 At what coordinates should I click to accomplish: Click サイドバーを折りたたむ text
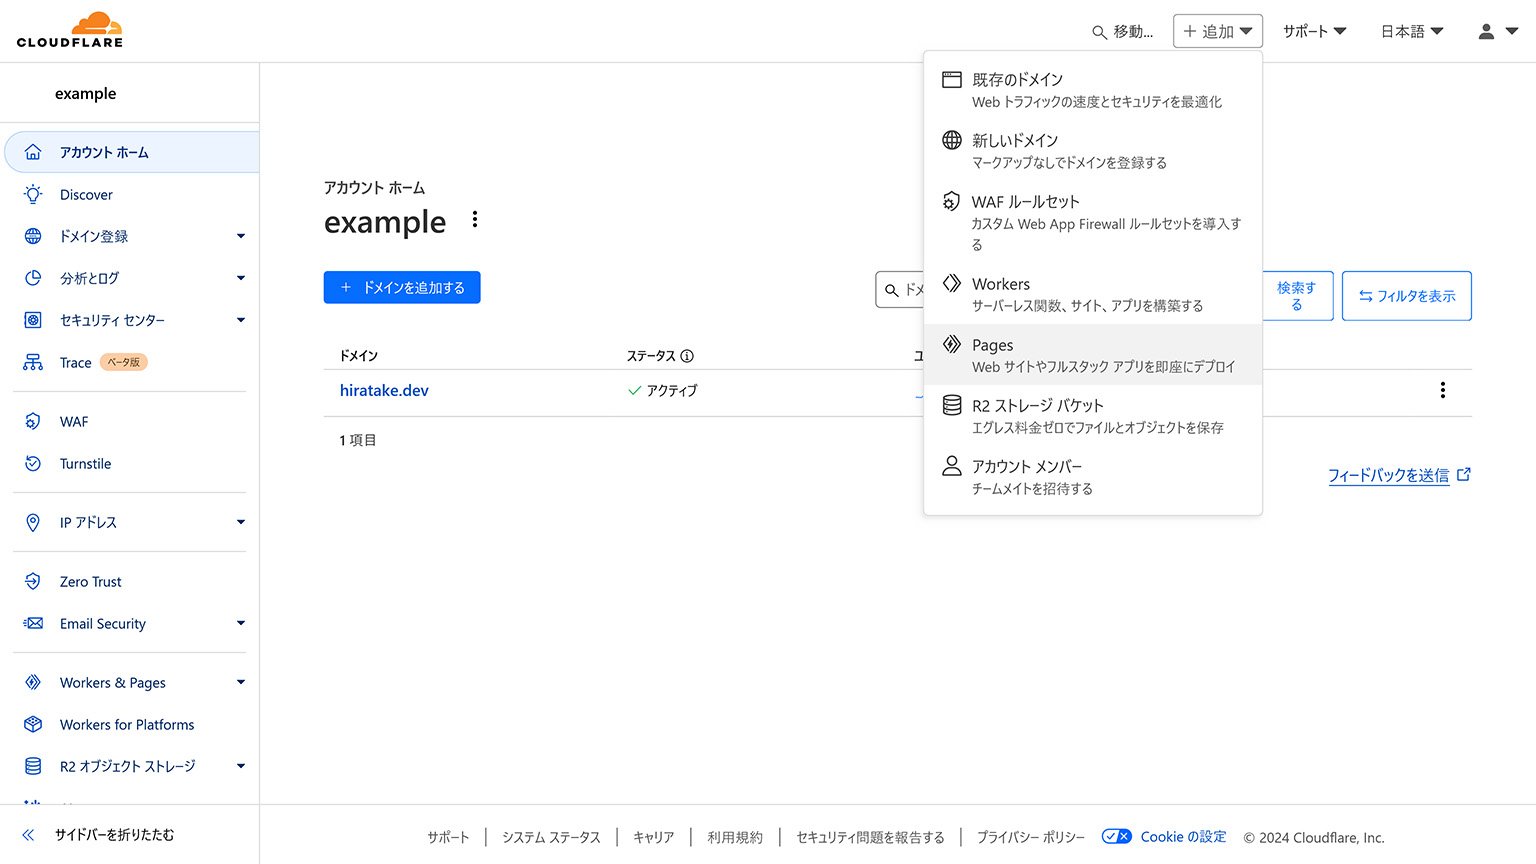(x=114, y=835)
